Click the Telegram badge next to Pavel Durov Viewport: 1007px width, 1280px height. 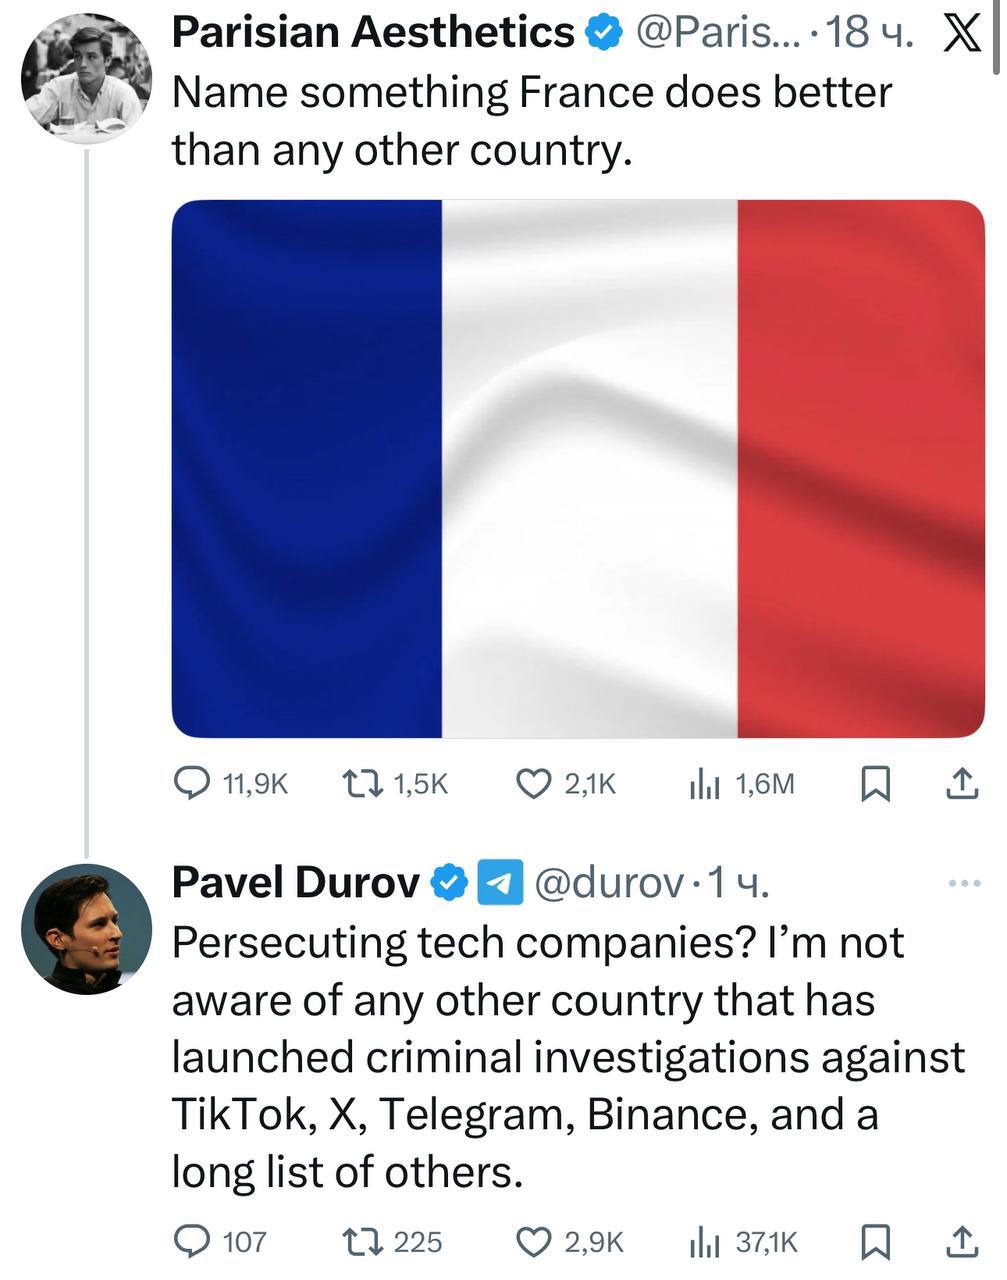click(500, 882)
